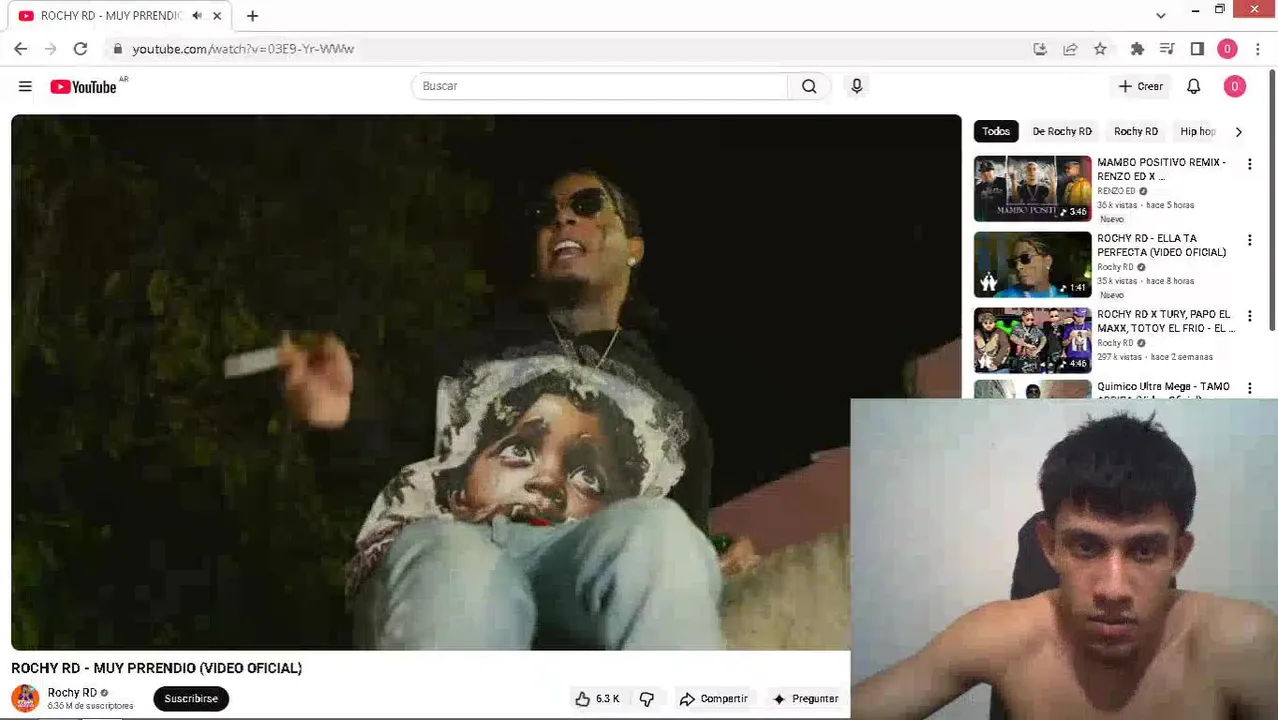Toggle the browser side panel
This screenshot has width=1278, height=720.
pos(1197,48)
